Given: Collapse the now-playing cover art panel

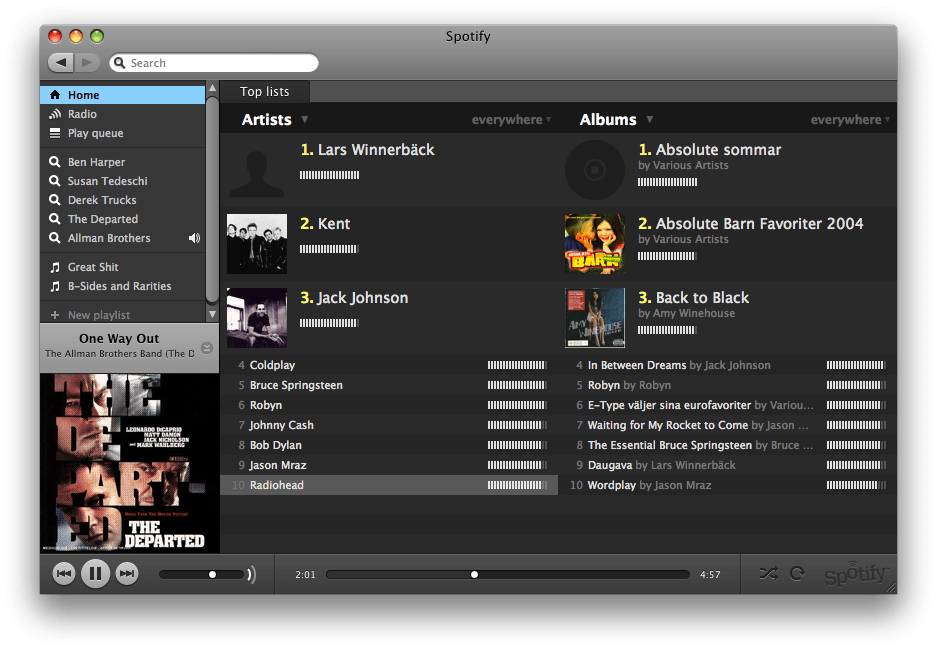Looking at the screenshot, I should 207,348.
